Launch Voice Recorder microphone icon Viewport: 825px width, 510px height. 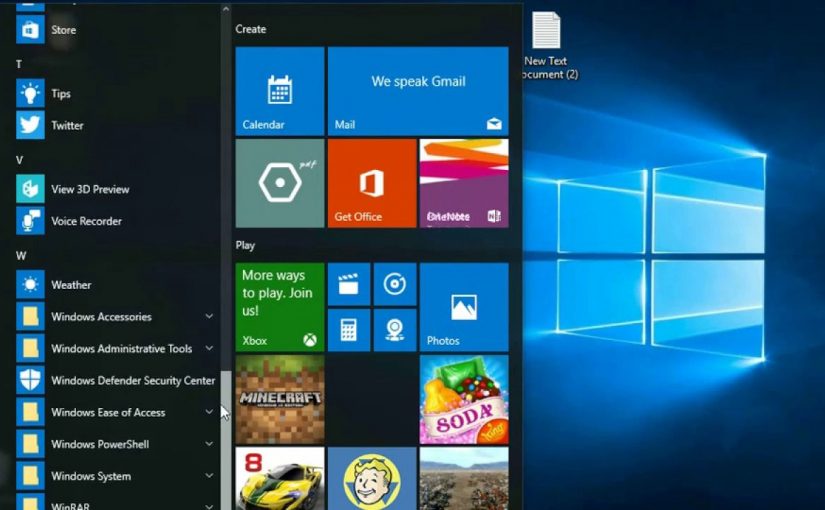pos(30,221)
